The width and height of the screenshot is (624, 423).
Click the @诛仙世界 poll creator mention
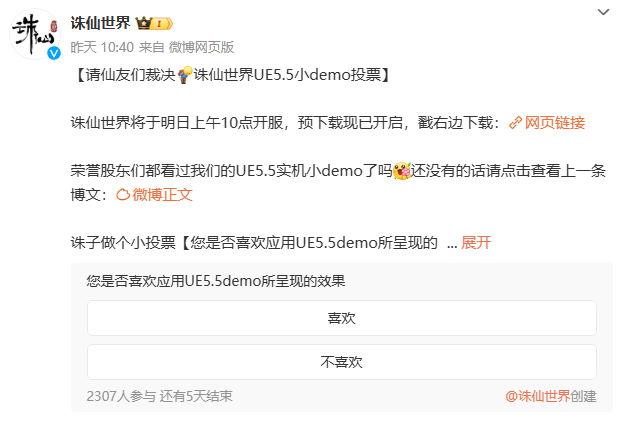click(538, 396)
